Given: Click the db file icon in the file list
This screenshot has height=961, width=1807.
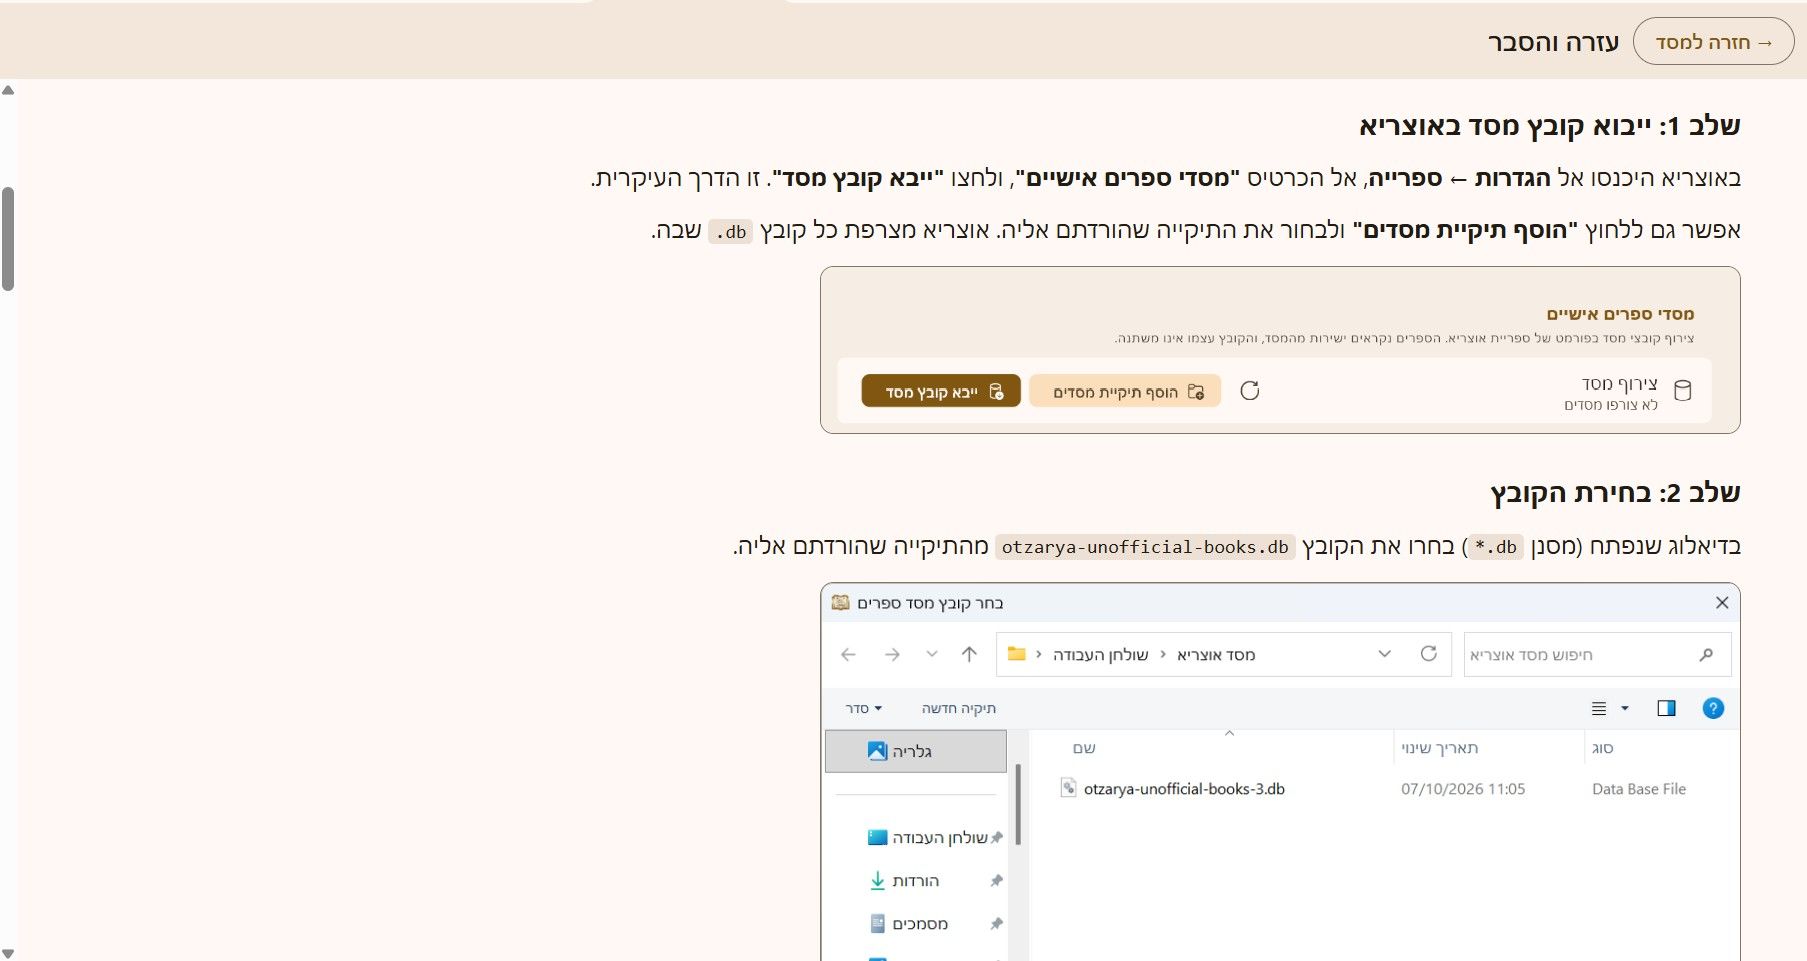Looking at the screenshot, I should pyautogui.click(x=1068, y=788).
